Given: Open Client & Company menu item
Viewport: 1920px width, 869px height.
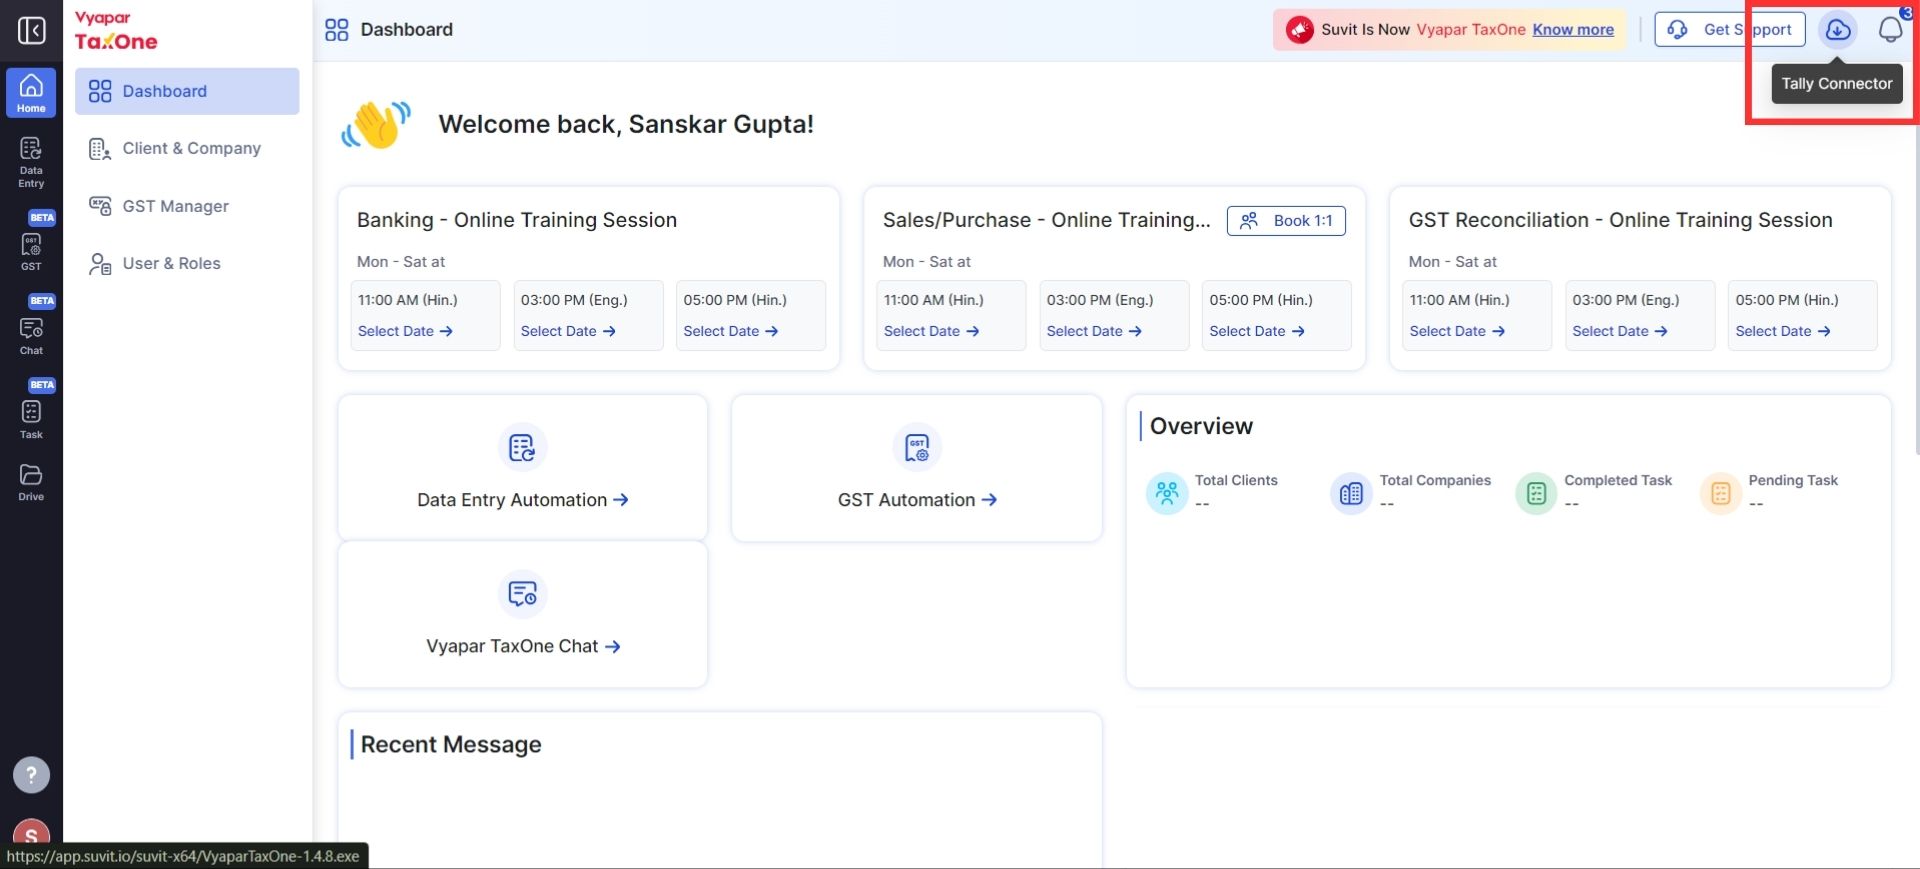Looking at the screenshot, I should click(187, 149).
